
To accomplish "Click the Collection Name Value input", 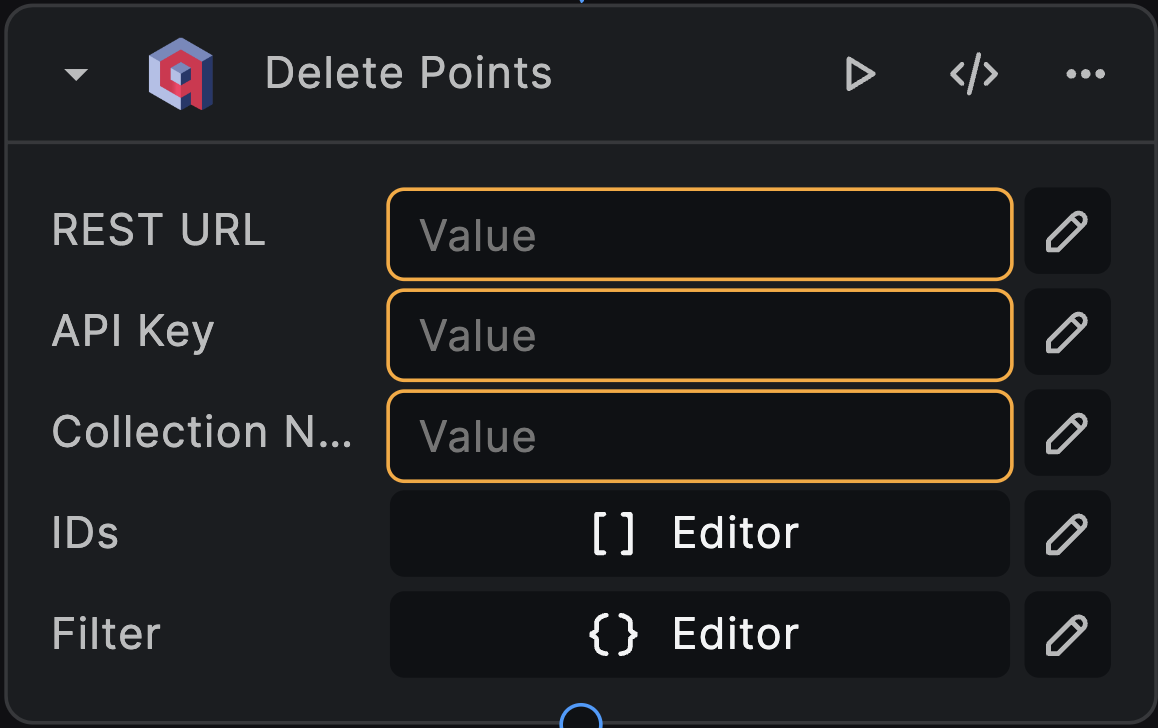I will click(x=699, y=436).
